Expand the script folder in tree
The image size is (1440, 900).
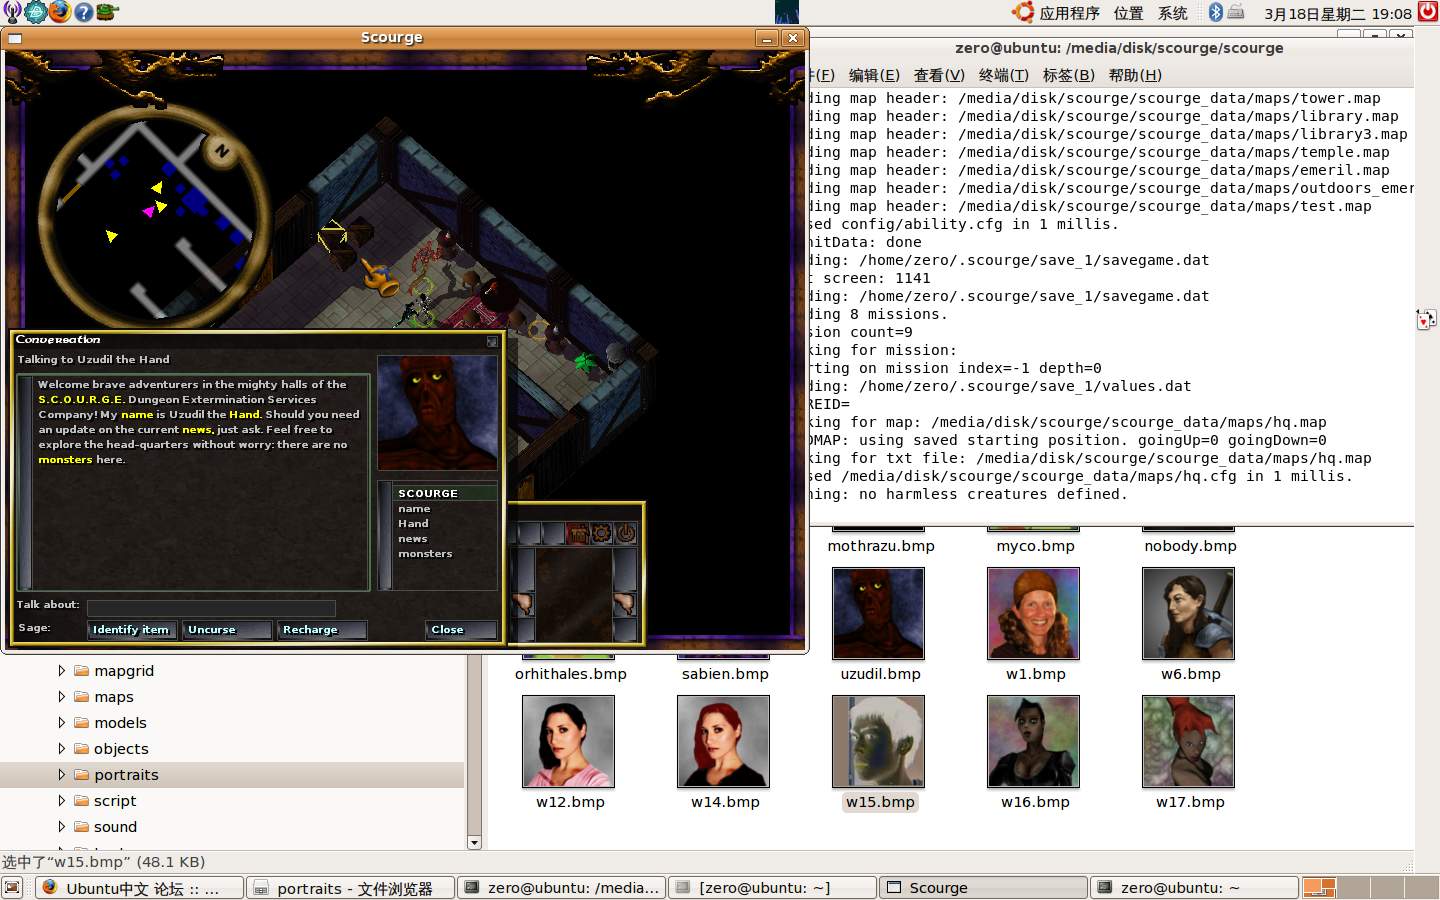(x=61, y=801)
